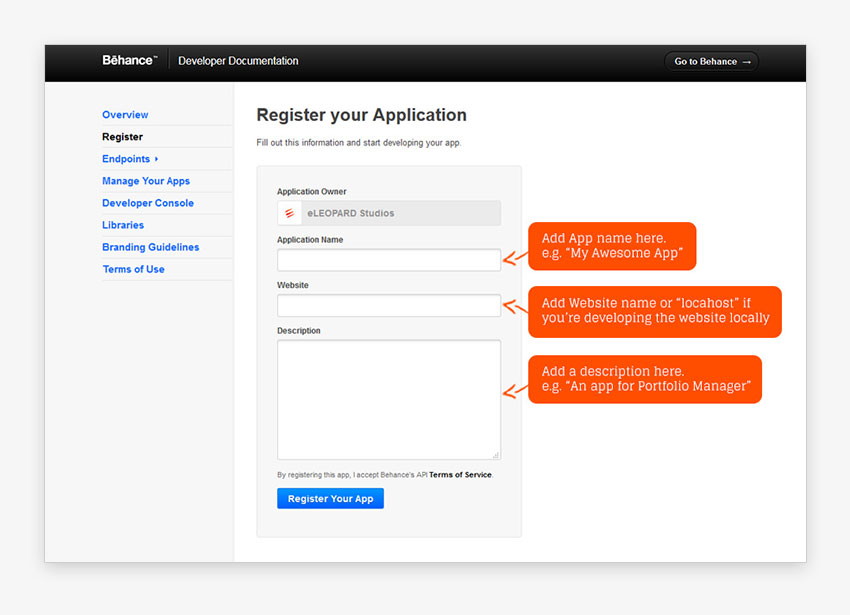Expand the Endpoints arrow in the sidebar
The image size is (850, 615).
(157, 159)
